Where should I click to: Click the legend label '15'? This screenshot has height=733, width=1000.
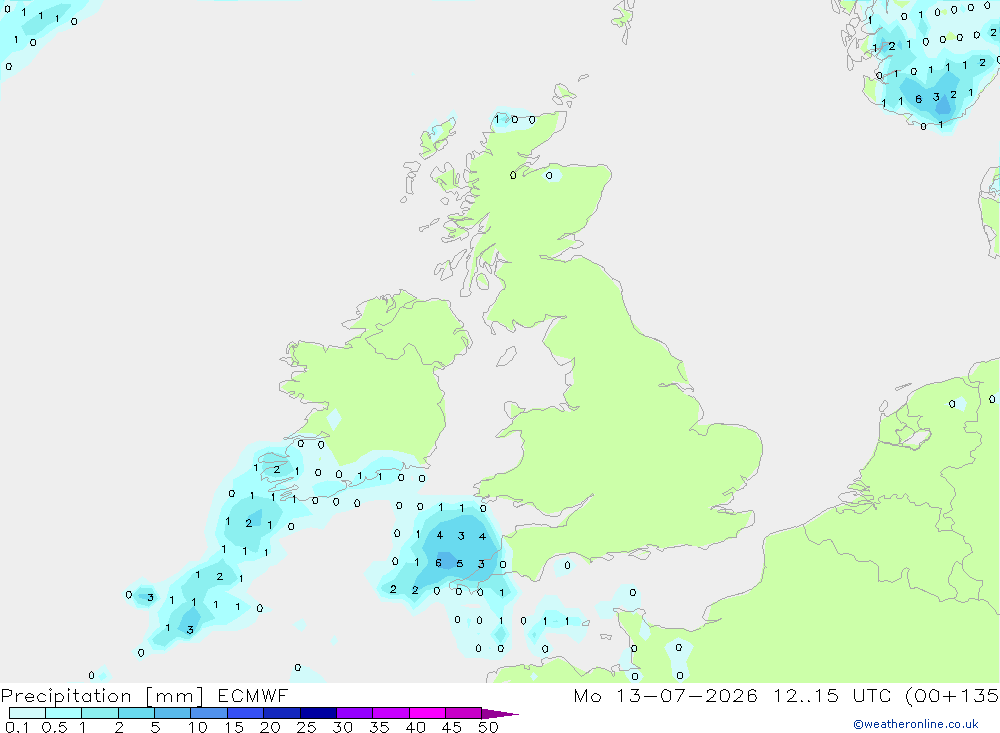click(x=234, y=727)
